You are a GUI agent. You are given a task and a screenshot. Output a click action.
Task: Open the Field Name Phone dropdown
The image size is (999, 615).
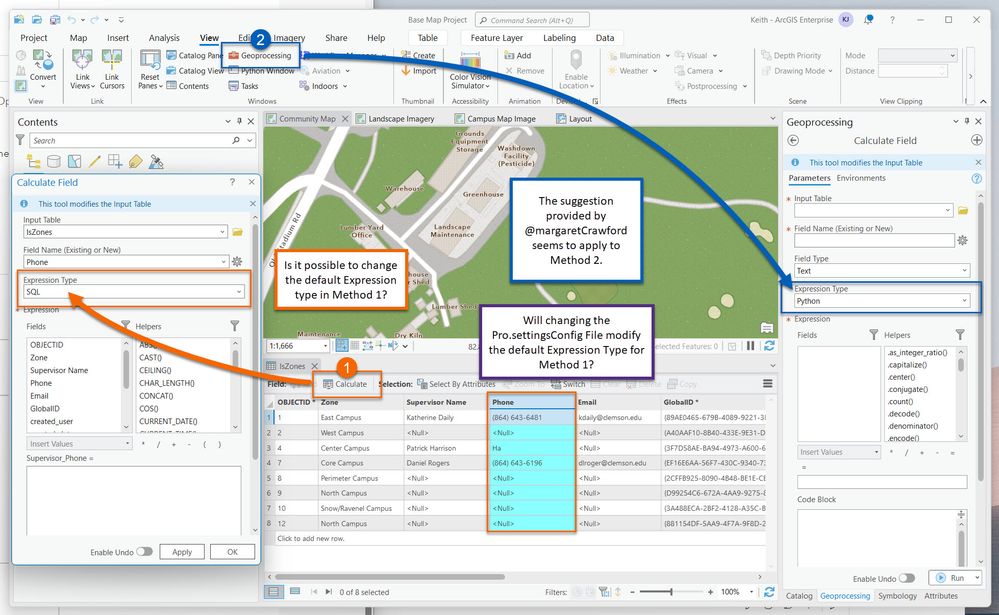(126, 262)
